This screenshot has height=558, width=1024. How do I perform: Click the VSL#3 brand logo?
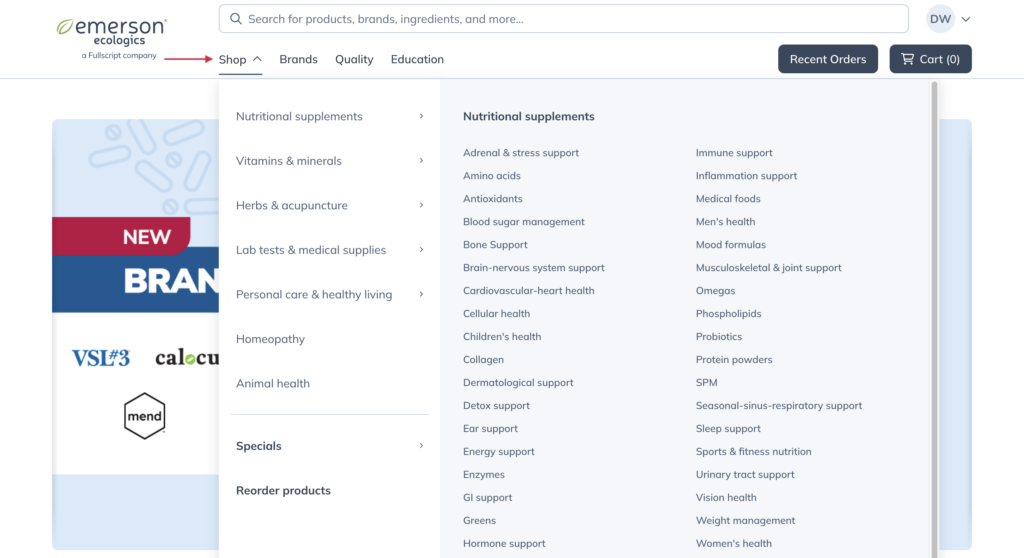point(101,357)
